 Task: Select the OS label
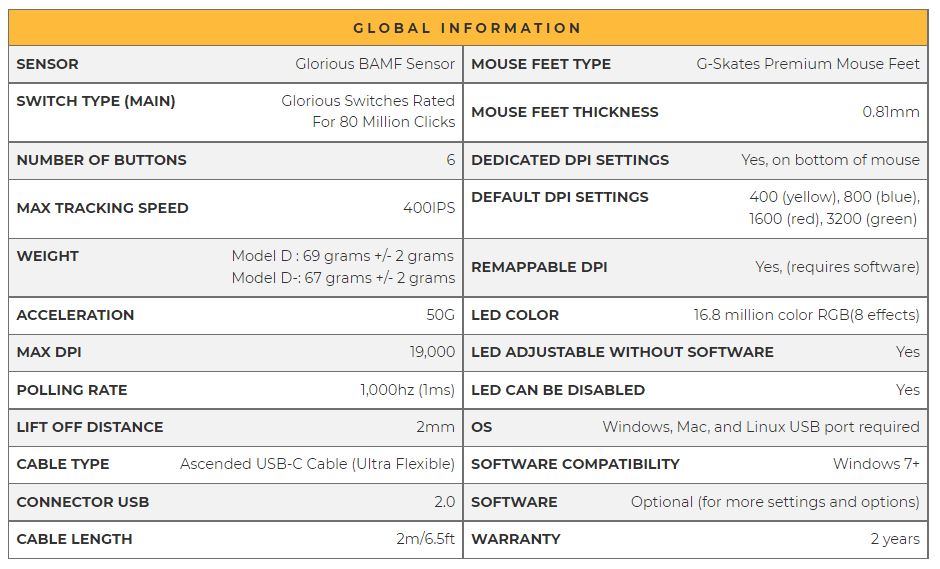481,427
